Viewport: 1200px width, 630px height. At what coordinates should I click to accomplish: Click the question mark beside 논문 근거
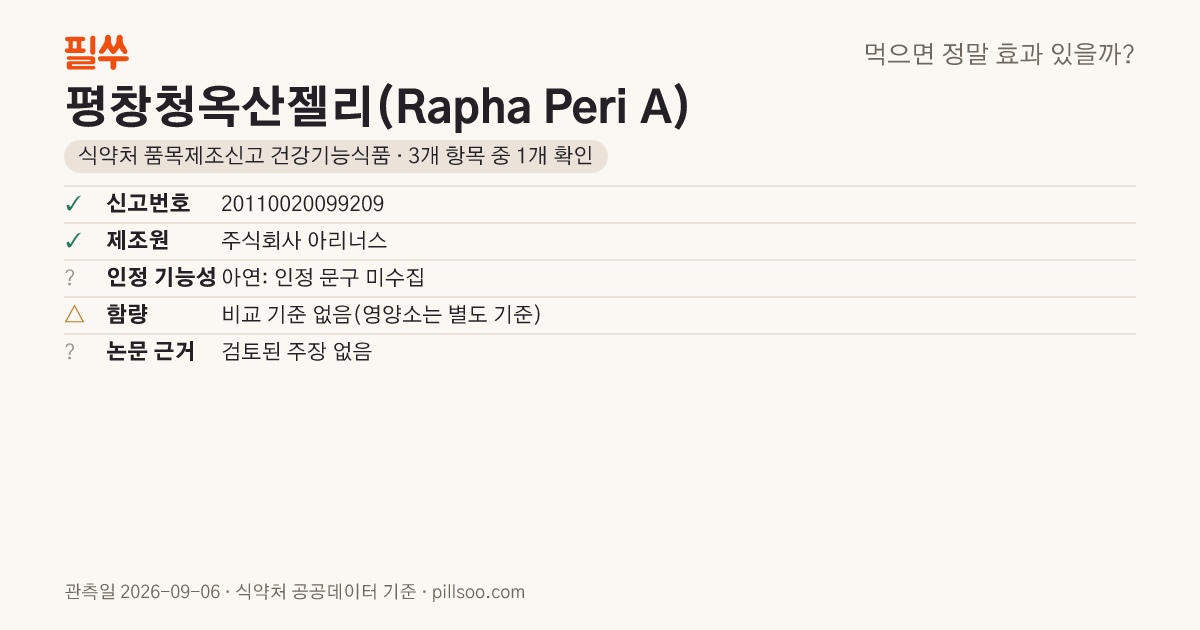pyautogui.click(x=70, y=352)
